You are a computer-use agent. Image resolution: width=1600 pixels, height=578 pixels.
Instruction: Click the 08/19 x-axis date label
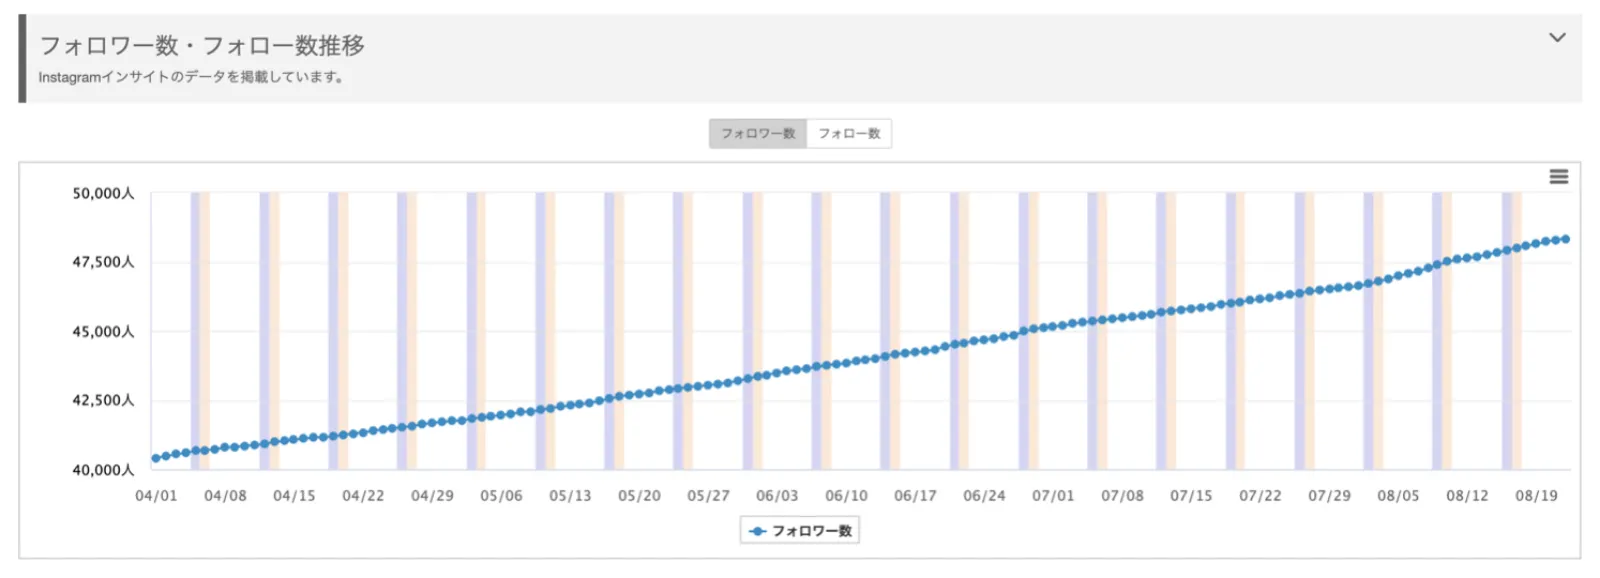1536,496
